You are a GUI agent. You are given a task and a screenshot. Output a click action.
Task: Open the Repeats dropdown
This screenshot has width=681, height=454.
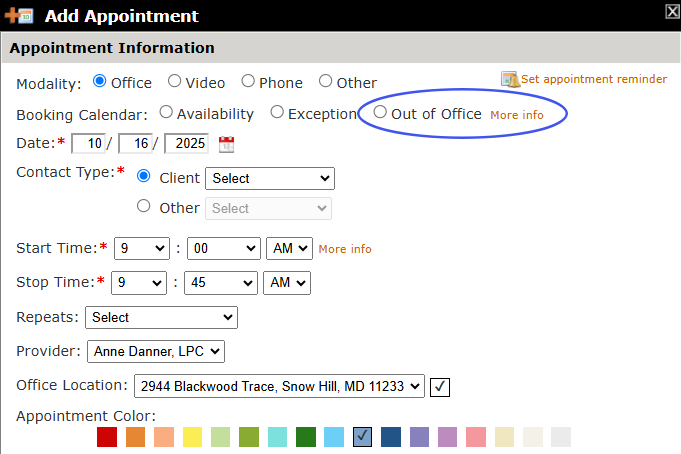[162, 318]
